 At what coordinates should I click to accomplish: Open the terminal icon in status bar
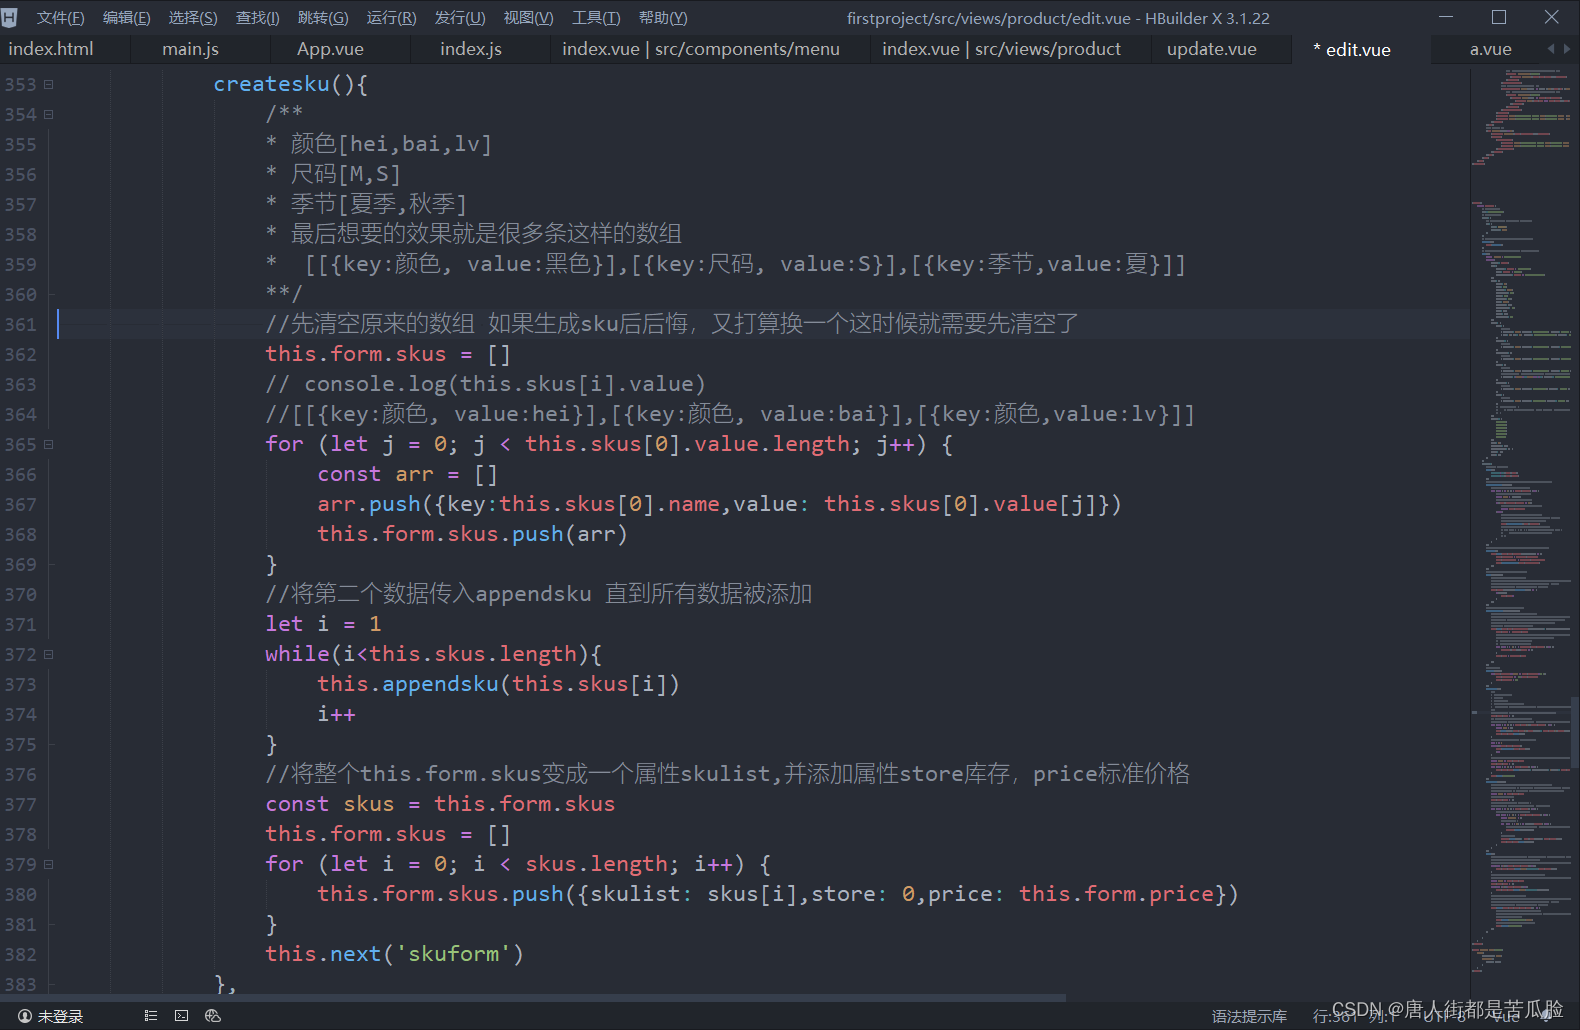pyautogui.click(x=181, y=1016)
